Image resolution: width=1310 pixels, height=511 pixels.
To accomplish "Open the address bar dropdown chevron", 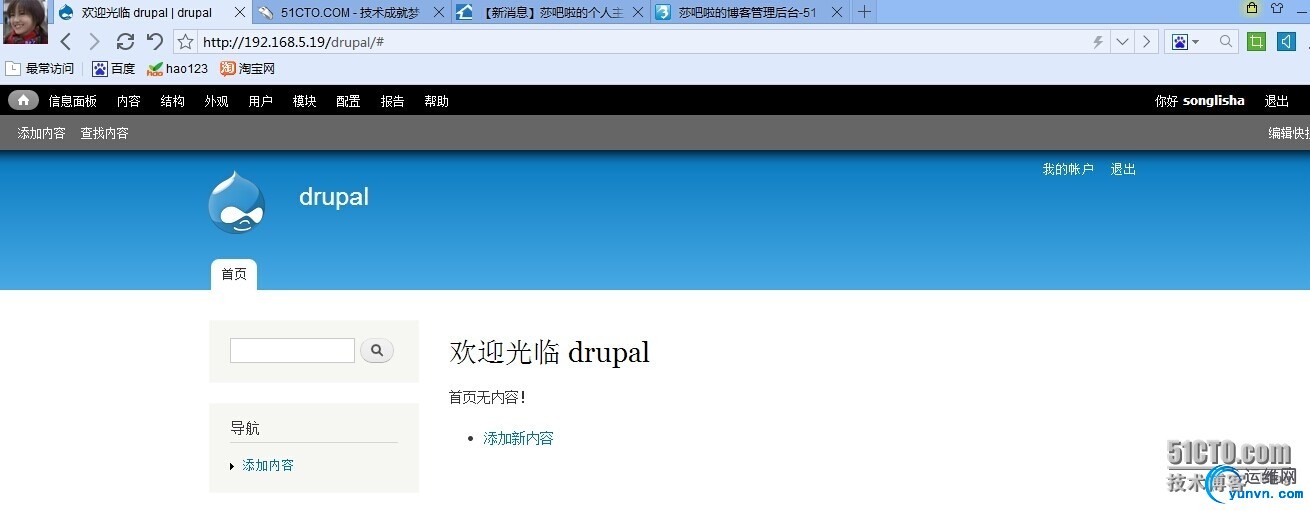I will (x=1122, y=42).
